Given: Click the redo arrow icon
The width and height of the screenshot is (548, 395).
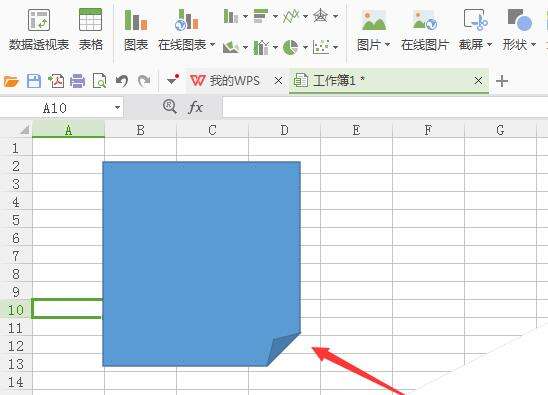Looking at the screenshot, I should (x=144, y=81).
